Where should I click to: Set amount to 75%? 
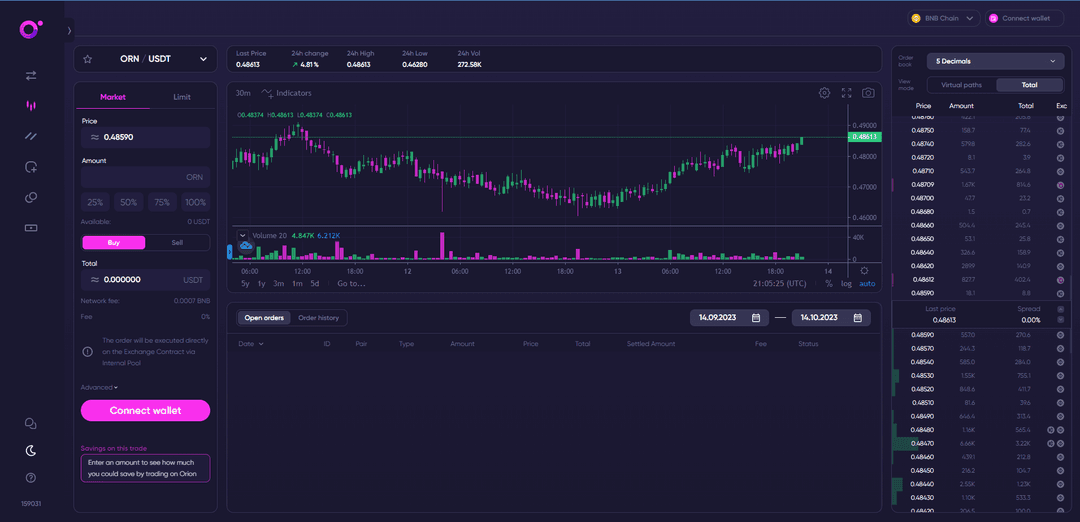tap(162, 202)
